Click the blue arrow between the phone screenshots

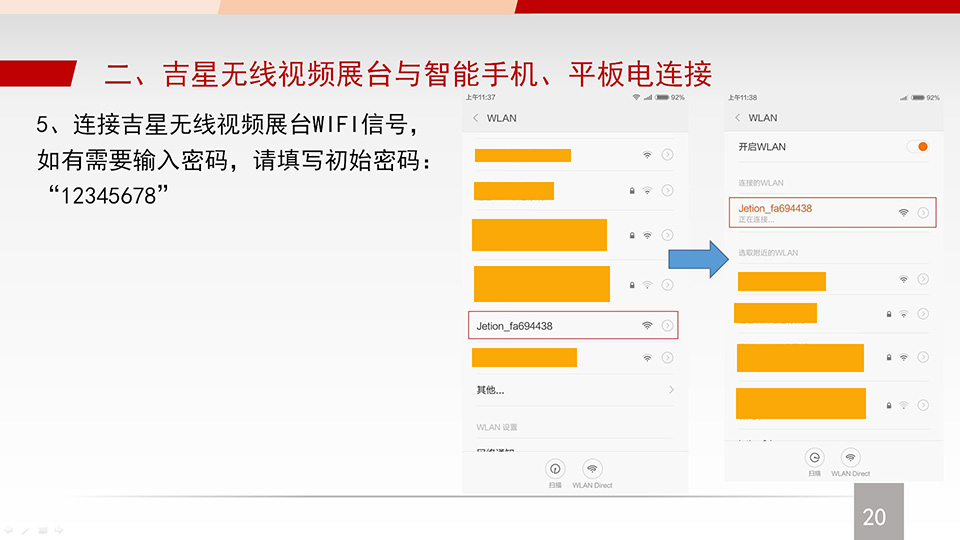[699, 258]
